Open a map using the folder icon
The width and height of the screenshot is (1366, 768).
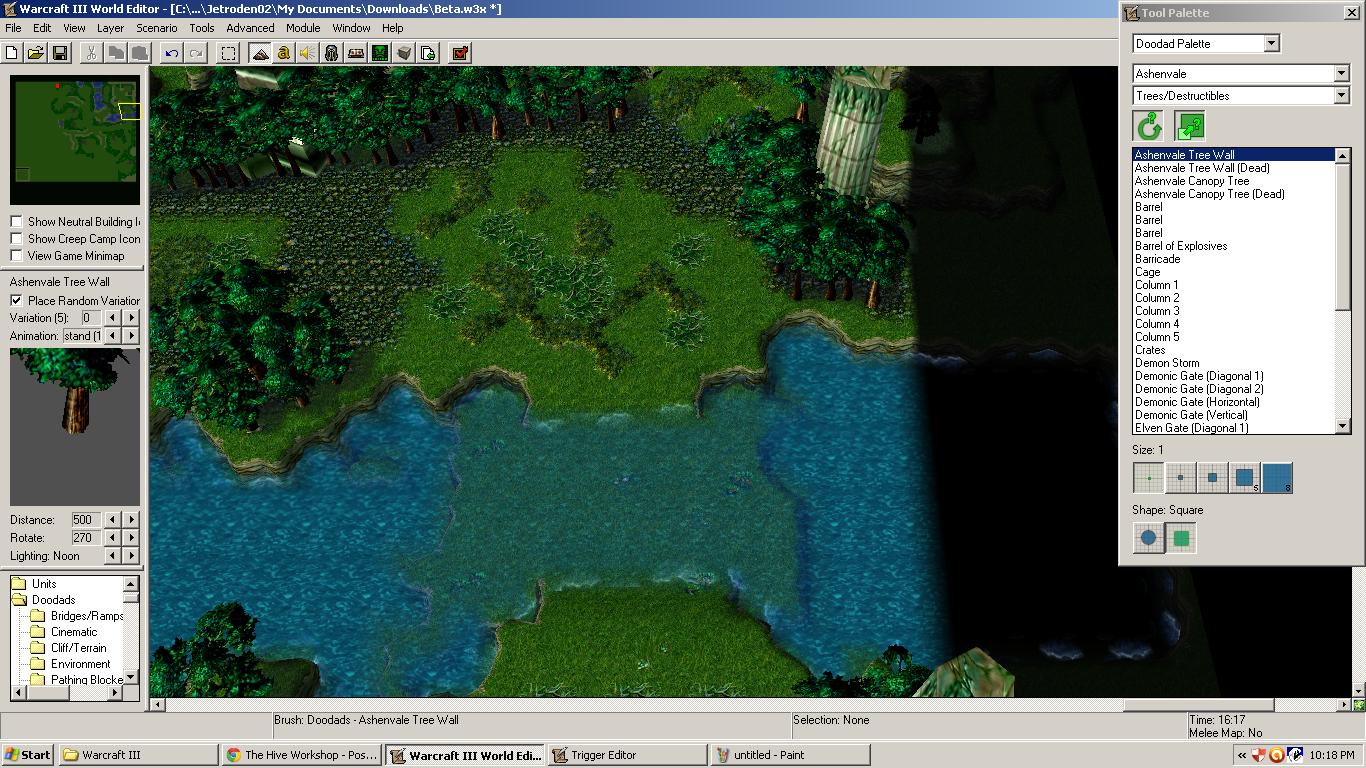[x=35, y=53]
